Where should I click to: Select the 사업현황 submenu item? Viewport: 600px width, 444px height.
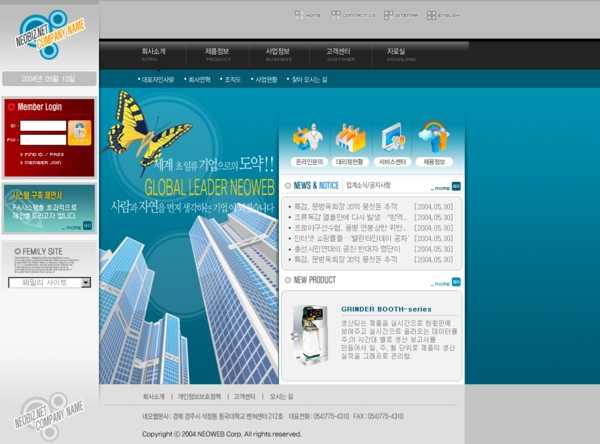264,80
